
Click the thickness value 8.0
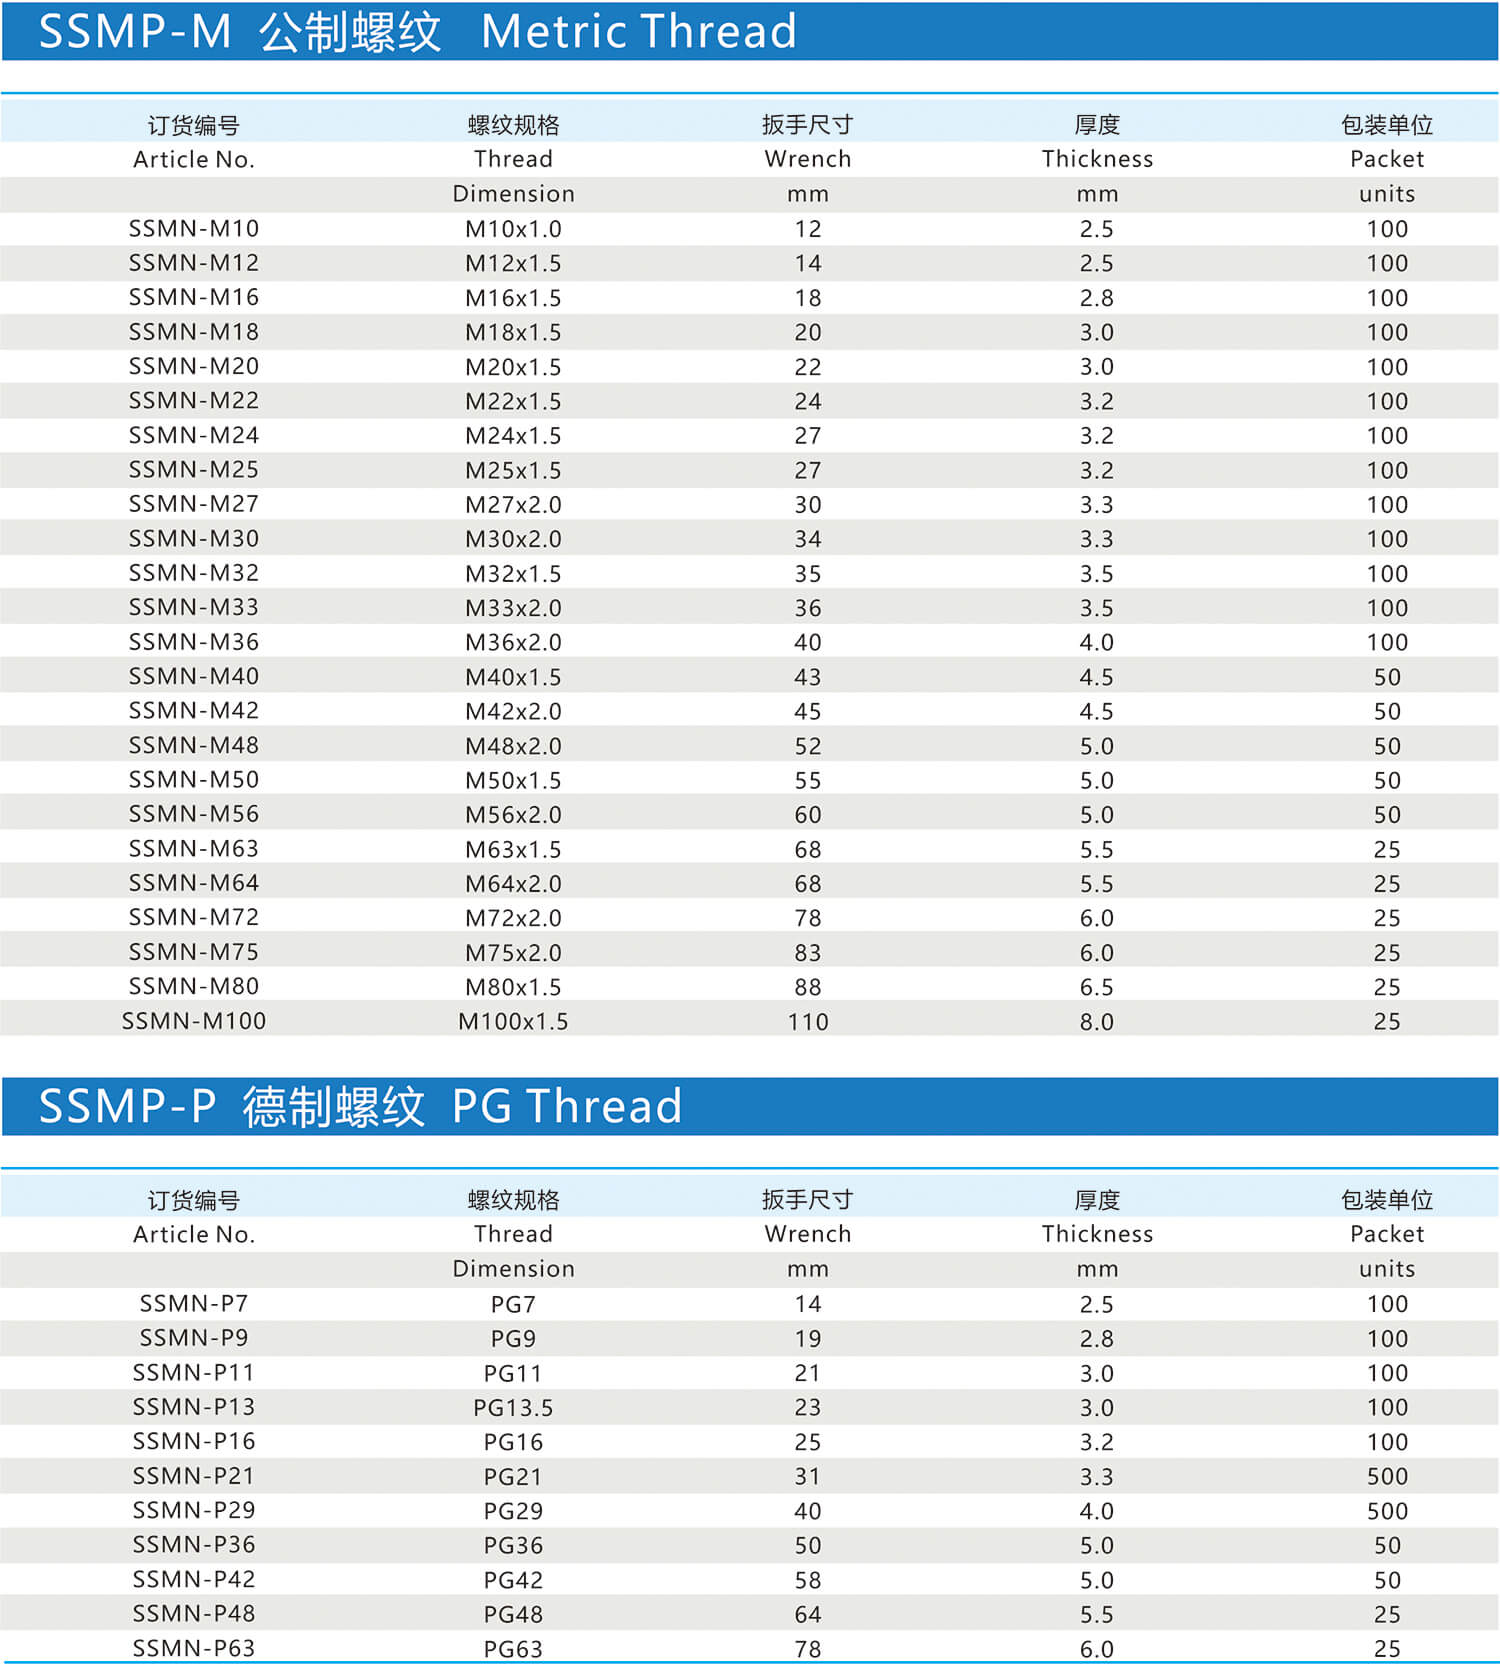click(1096, 1022)
